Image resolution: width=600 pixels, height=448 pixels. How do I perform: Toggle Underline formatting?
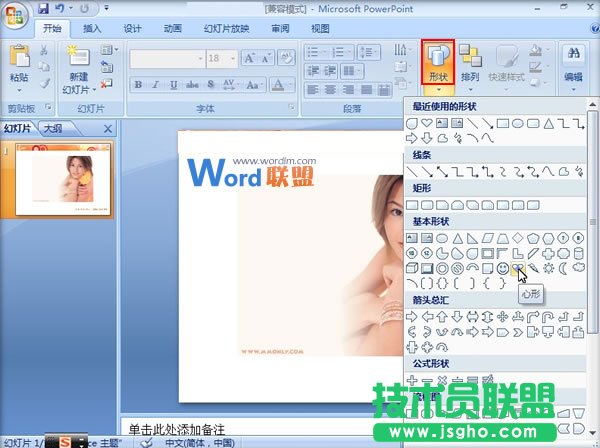point(173,85)
